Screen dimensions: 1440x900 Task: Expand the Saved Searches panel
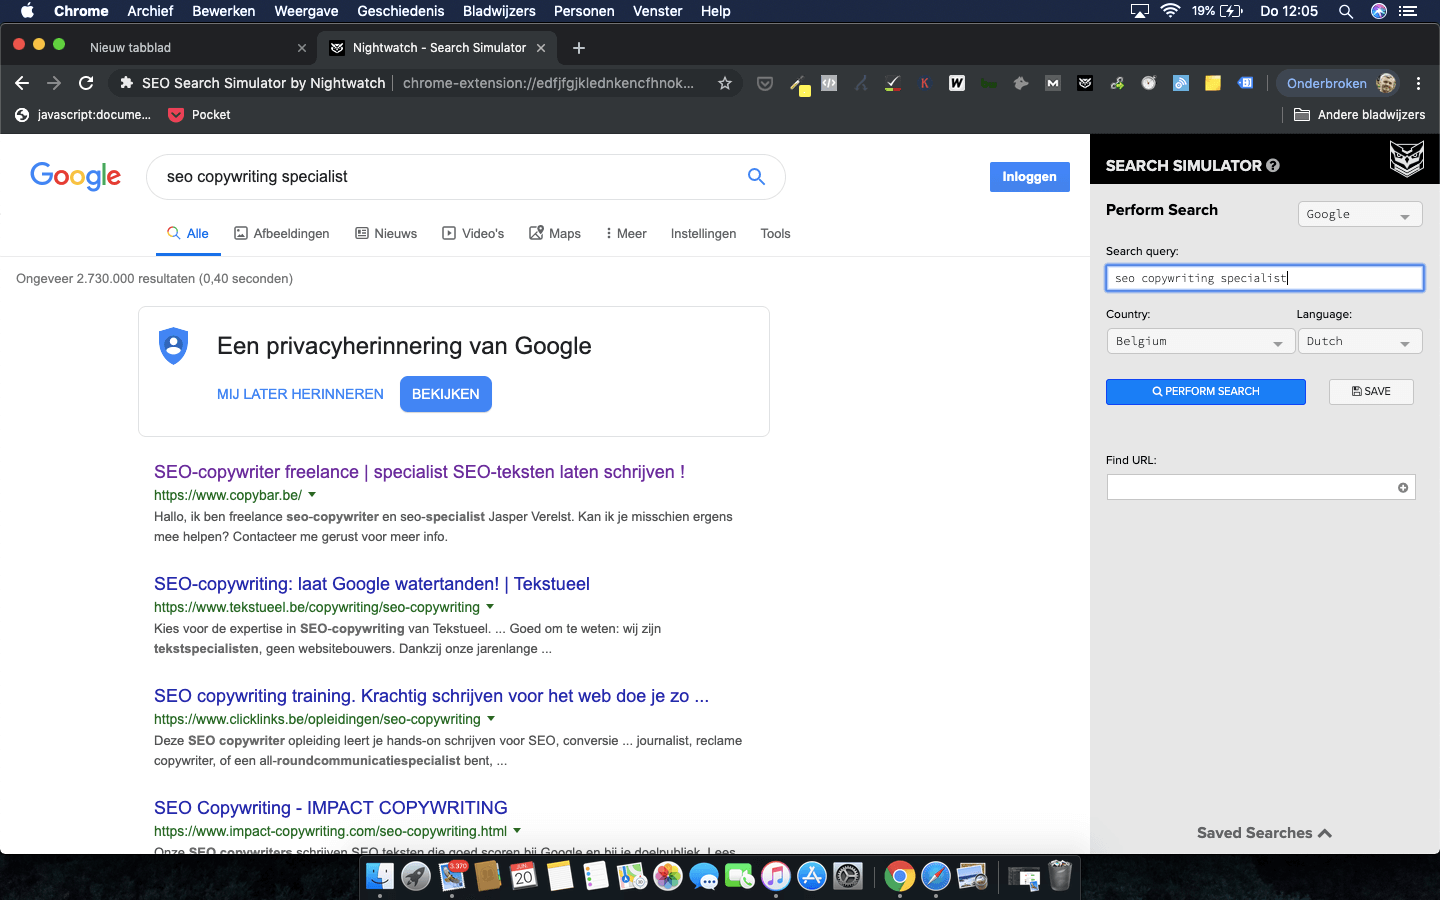click(1264, 833)
